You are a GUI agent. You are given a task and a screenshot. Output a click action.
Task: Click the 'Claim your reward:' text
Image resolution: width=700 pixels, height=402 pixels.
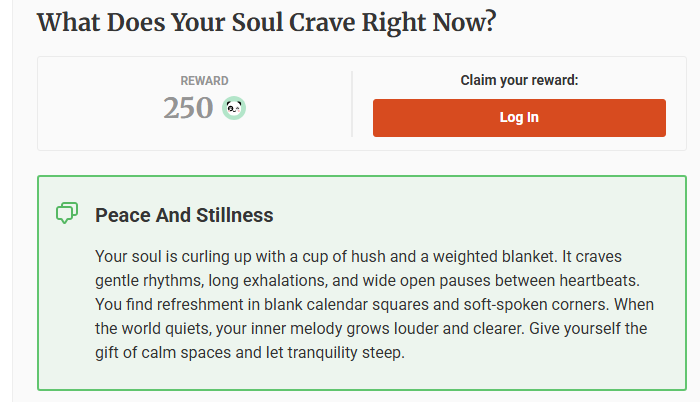point(519,80)
